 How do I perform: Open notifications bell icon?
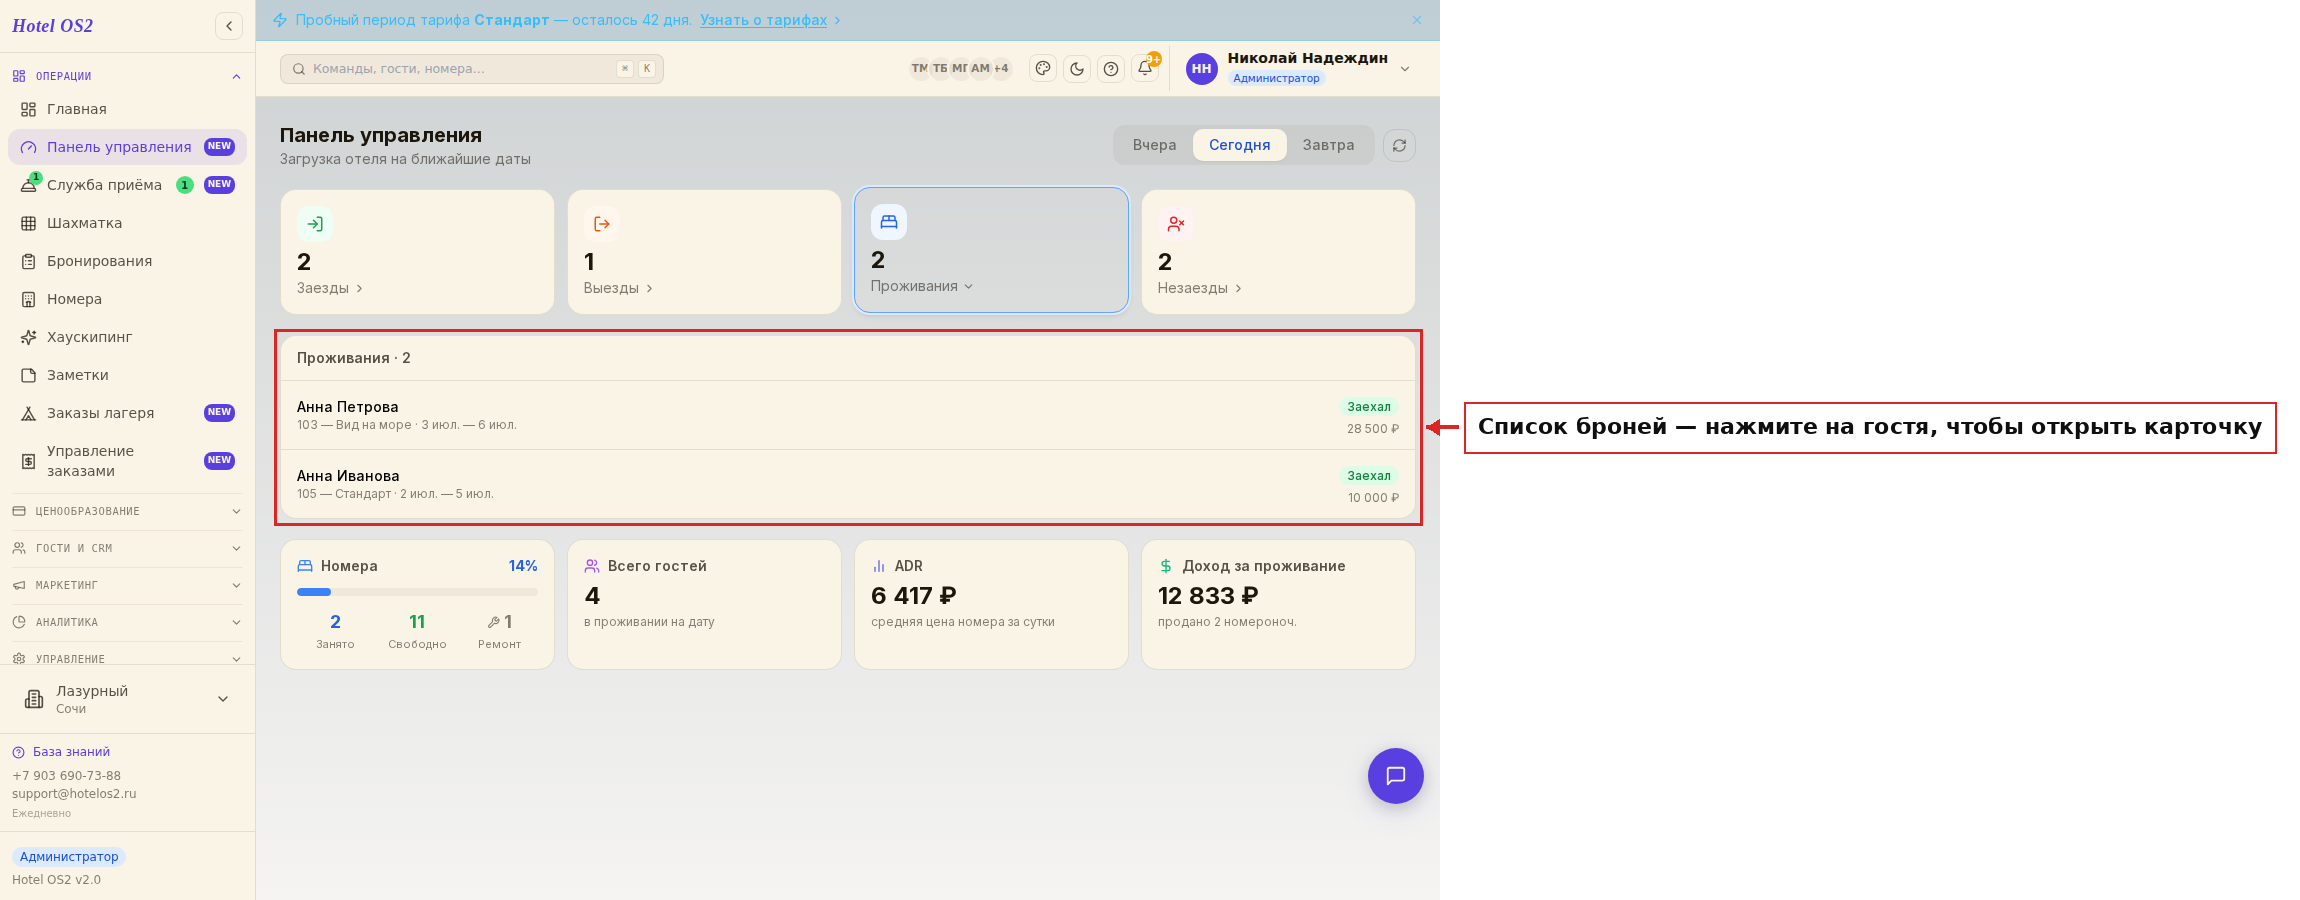click(1145, 68)
